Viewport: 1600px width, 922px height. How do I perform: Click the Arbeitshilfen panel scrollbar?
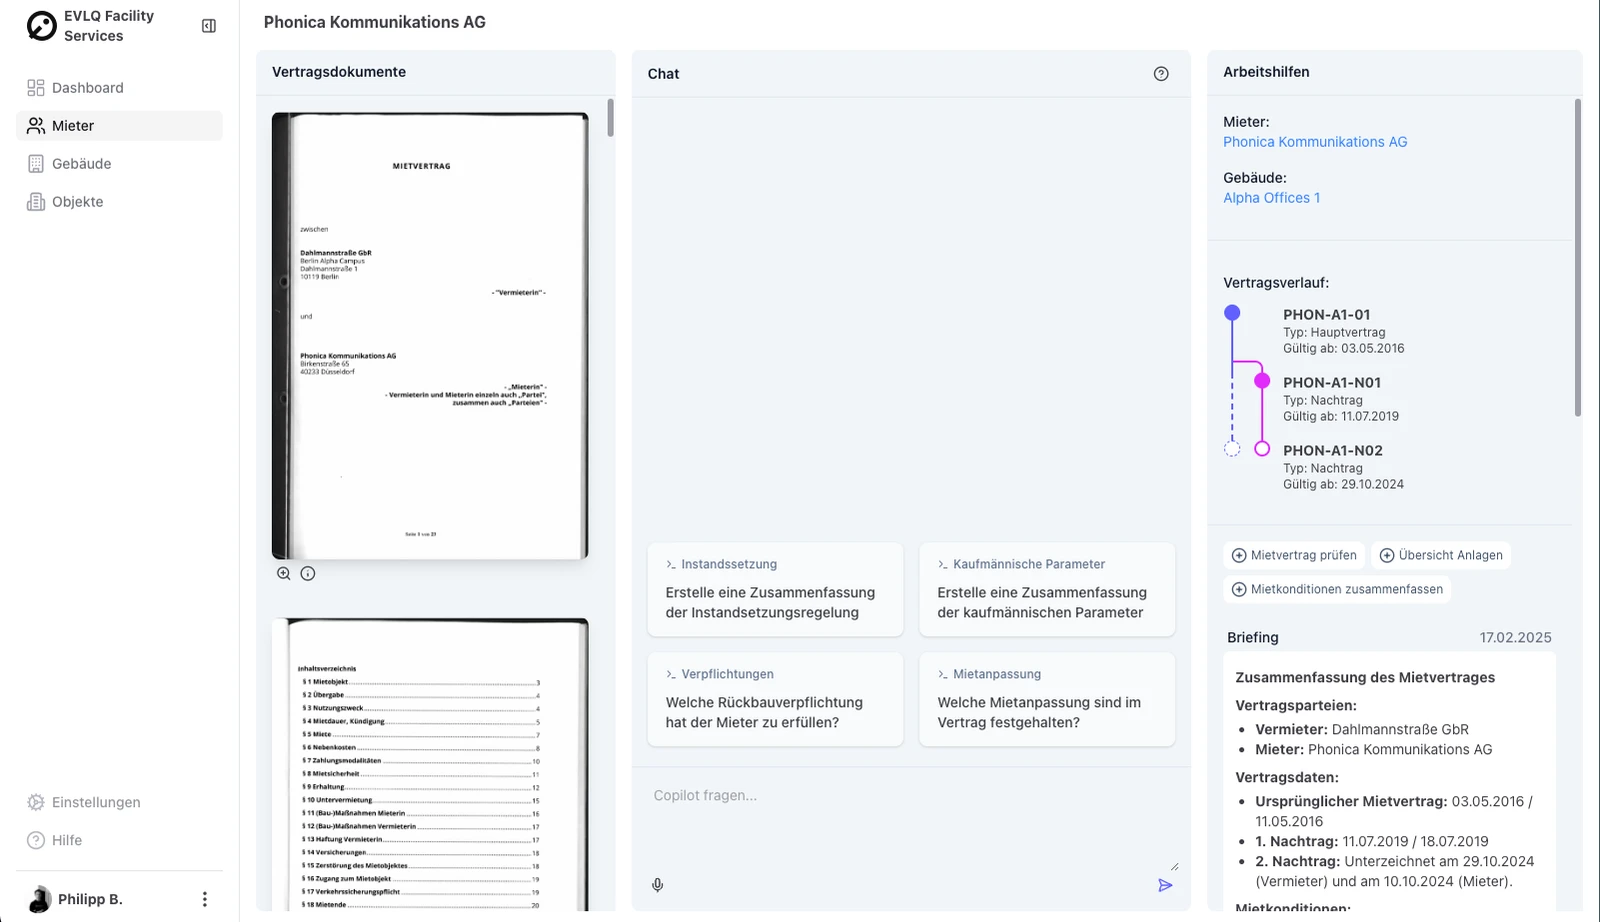[x=1578, y=257]
